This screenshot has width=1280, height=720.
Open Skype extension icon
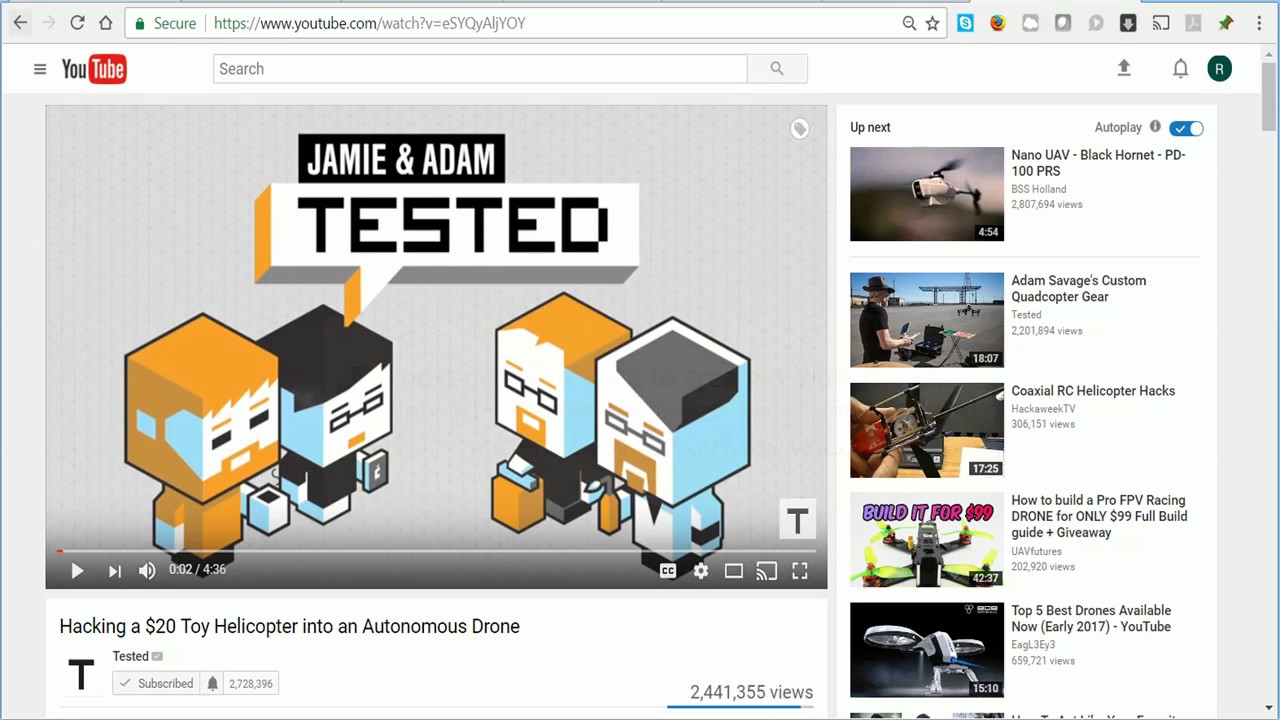pos(965,23)
